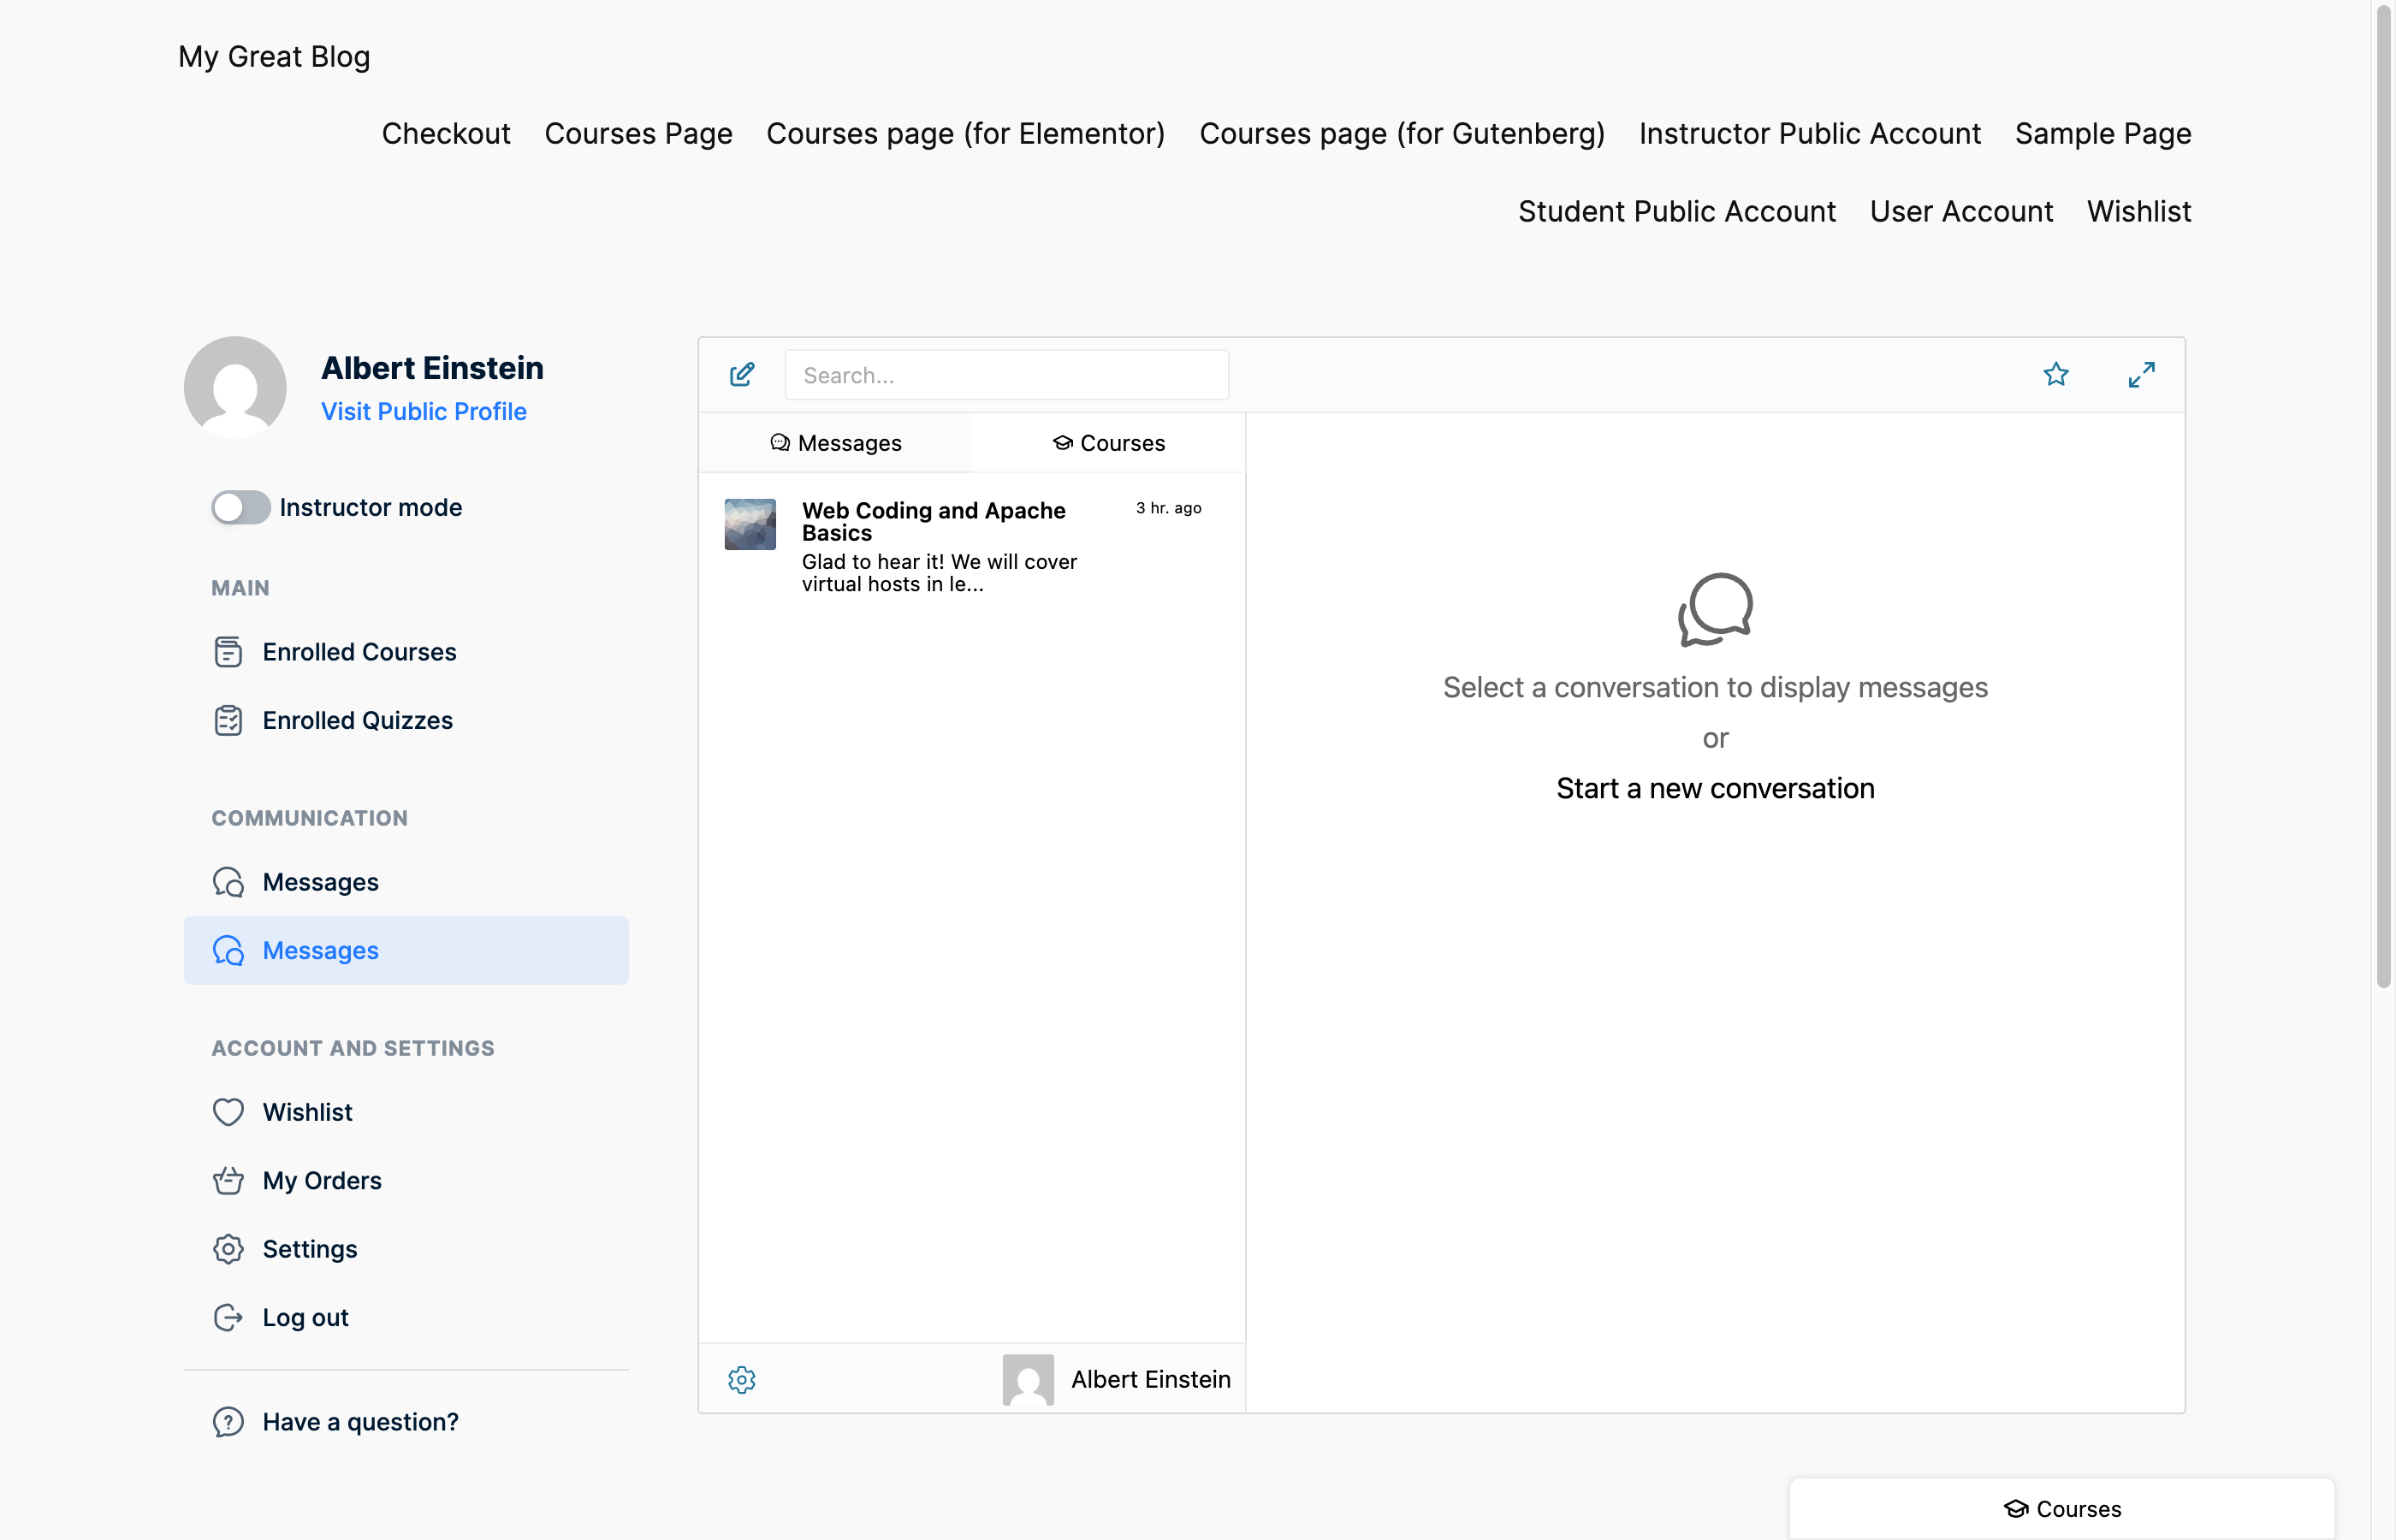Click the Wishlist heart icon in the sidebar
Viewport: 2396px width, 1540px height.
tap(228, 1112)
